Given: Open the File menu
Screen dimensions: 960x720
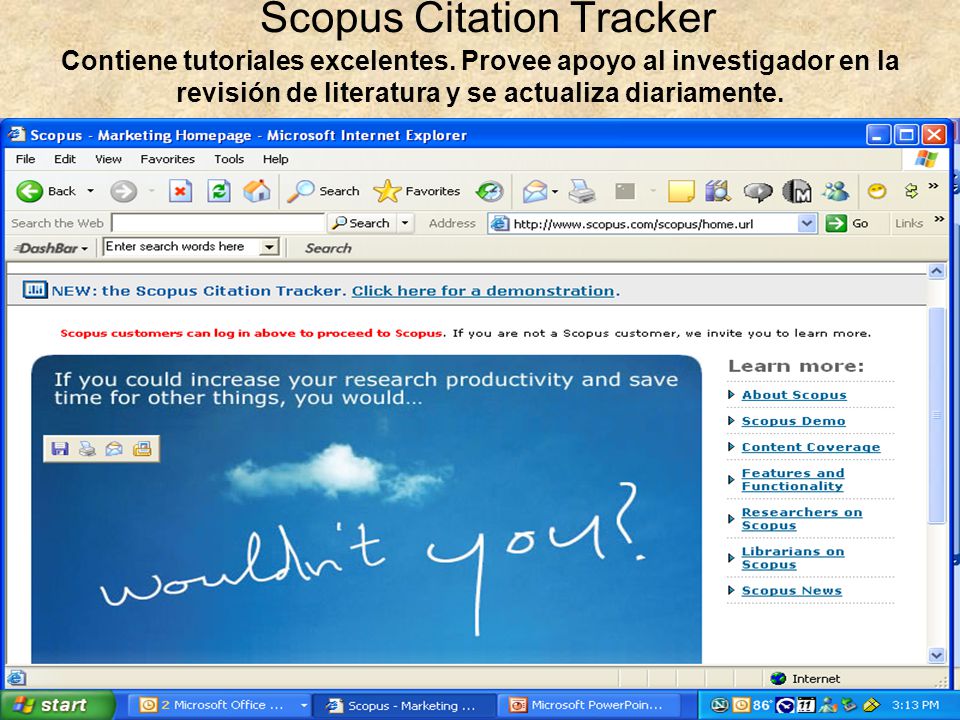Looking at the screenshot, I should click(x=25, y=159).
